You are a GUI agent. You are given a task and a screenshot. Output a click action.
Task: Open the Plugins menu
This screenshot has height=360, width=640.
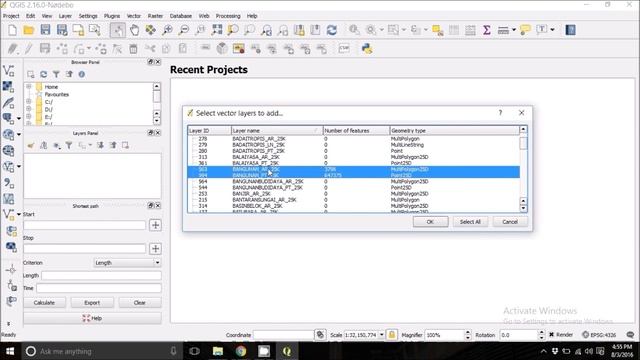pos(111,16)
